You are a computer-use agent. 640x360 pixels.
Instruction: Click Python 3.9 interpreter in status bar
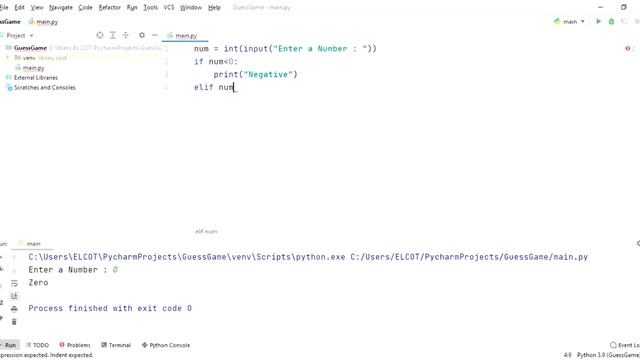[x=608, y=355]
